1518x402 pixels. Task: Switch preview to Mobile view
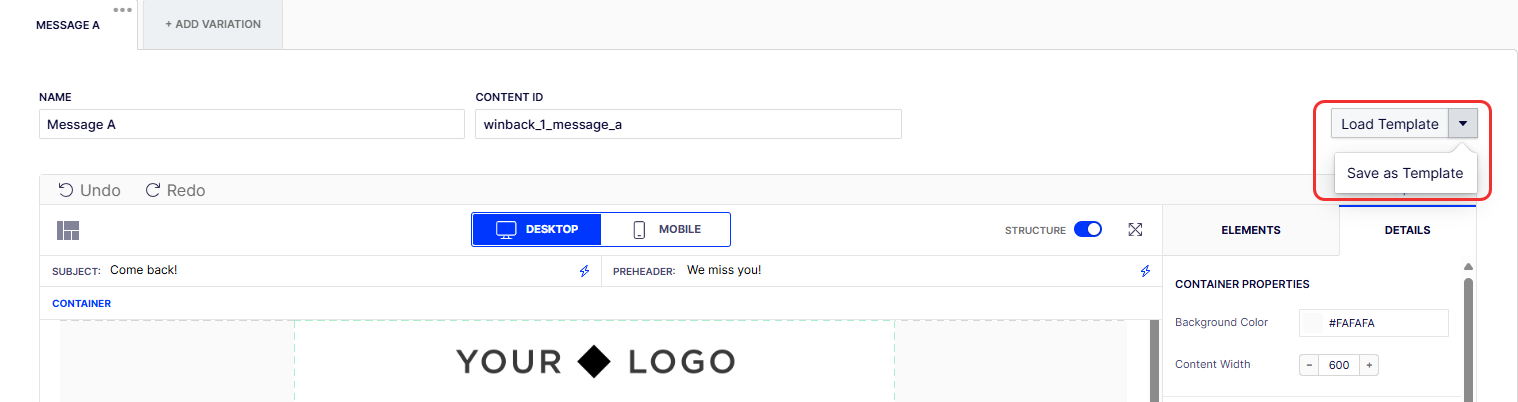pos(666,229)
